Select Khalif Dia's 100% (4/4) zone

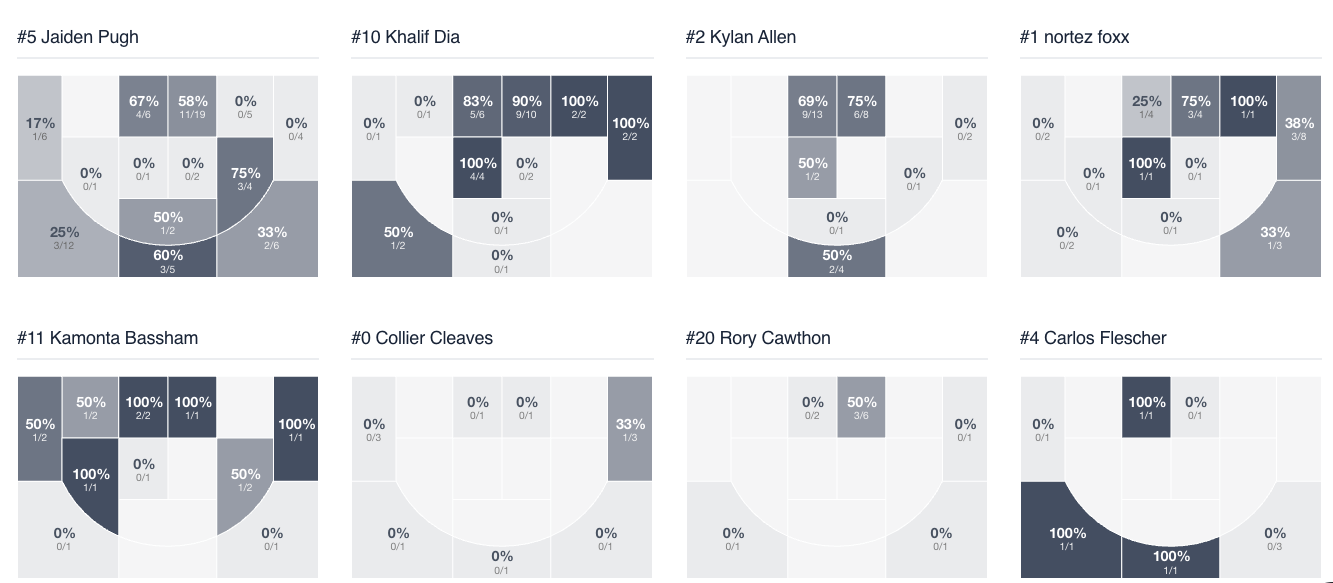(477, 168)
